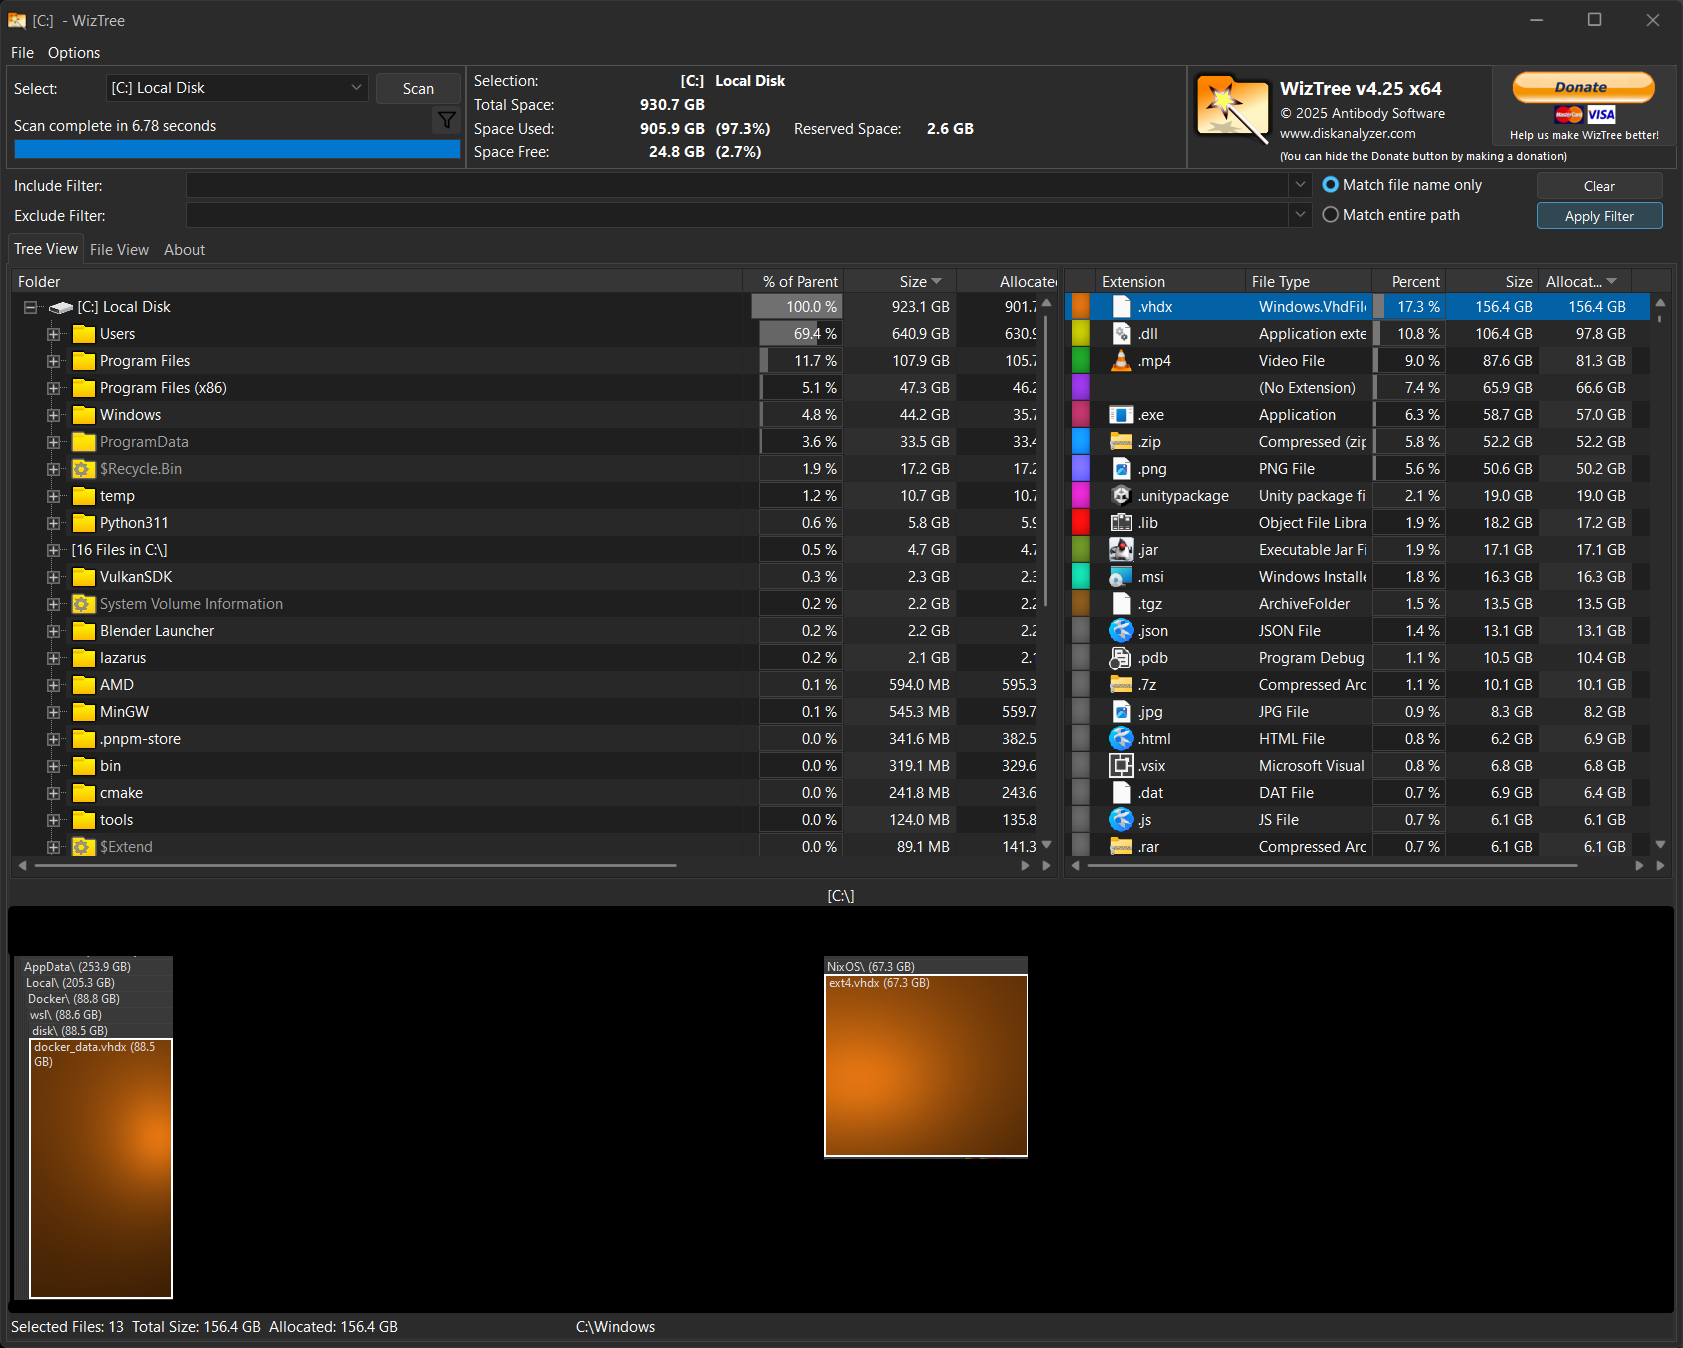
Task: Click the Clear filter button
Action: [1599, 186]
